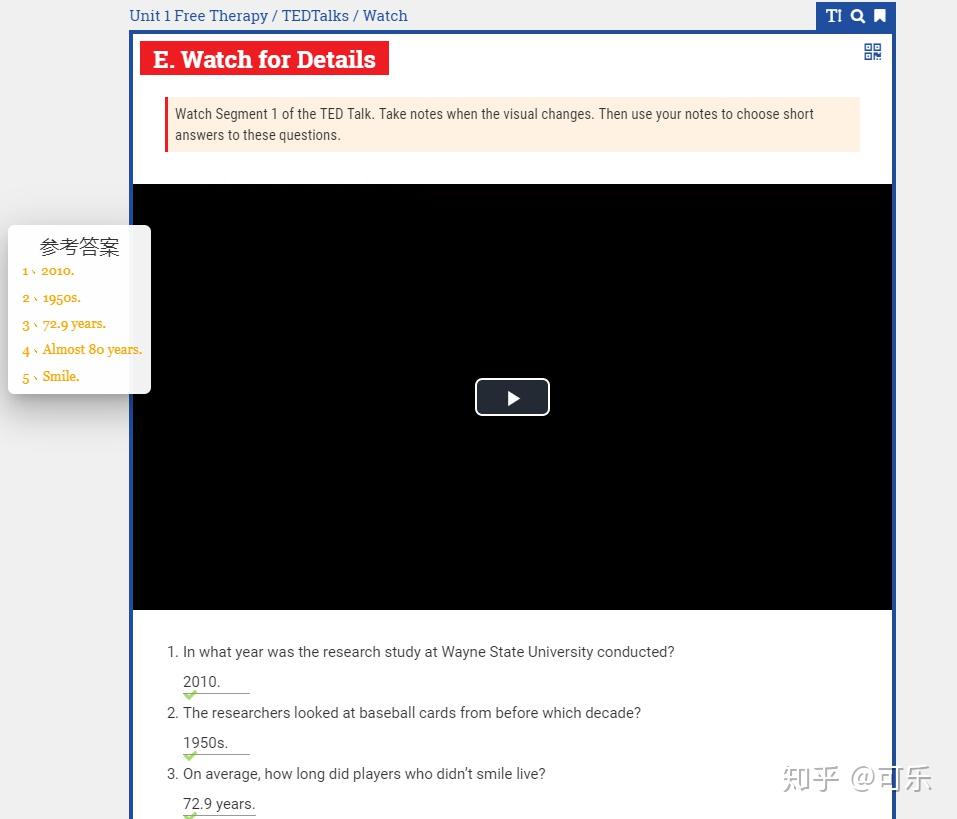Image resolution: width=957 pixels, height=819 pixels.
Task: Click the TEDTalks breadcrumb link
Action: tap(316, 15)
